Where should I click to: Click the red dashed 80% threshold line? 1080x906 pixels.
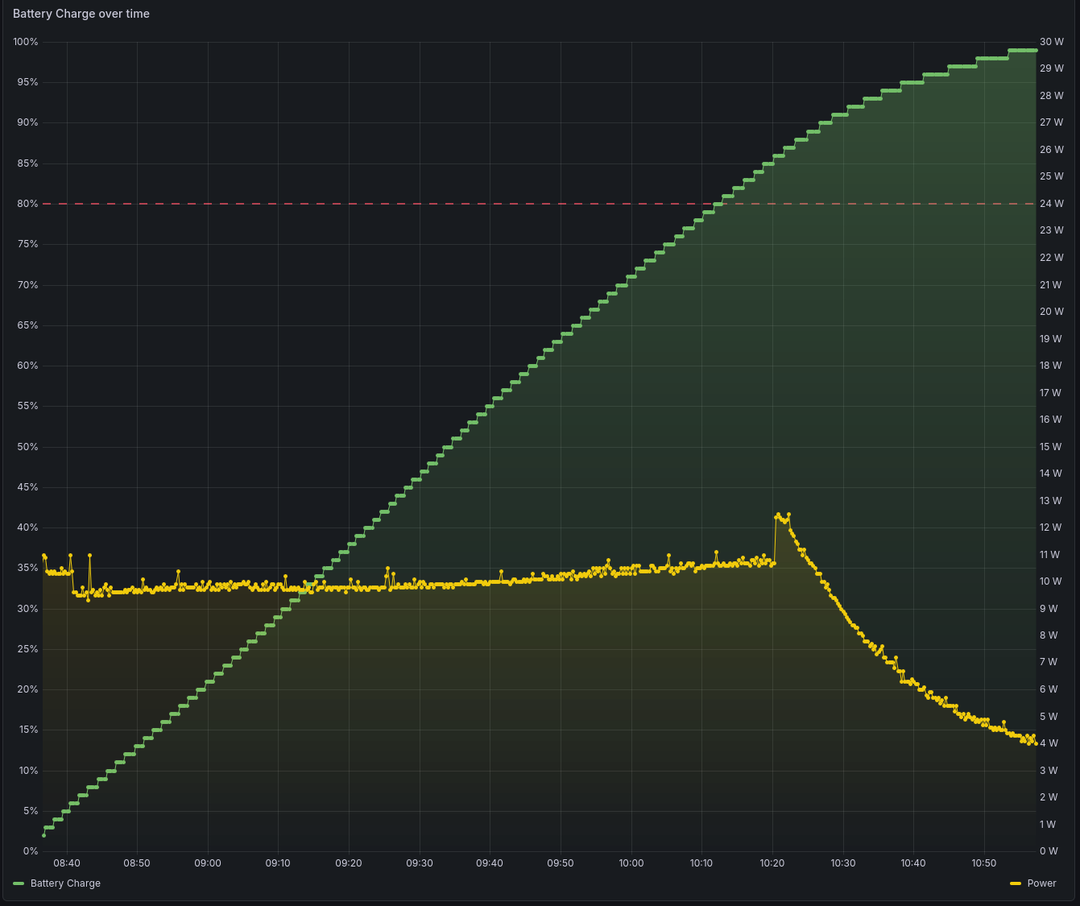point(400,204)
